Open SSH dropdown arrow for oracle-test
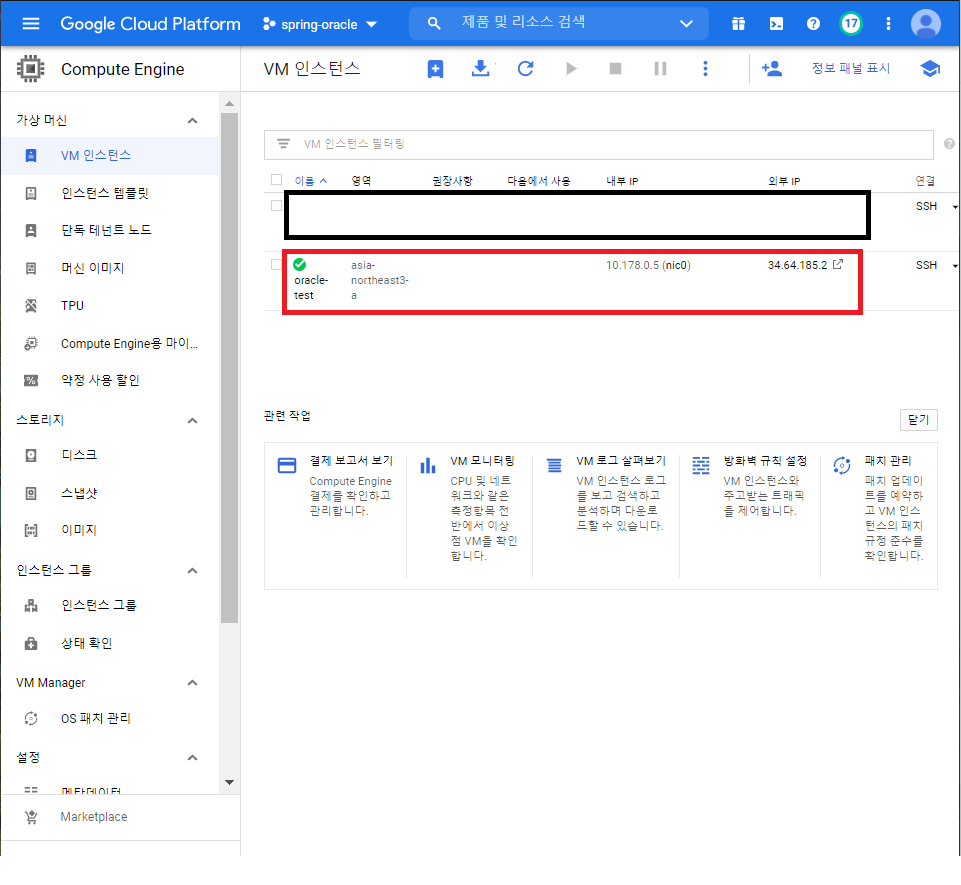The width and height of the screenshot is (961, 885). coord(955,265)
